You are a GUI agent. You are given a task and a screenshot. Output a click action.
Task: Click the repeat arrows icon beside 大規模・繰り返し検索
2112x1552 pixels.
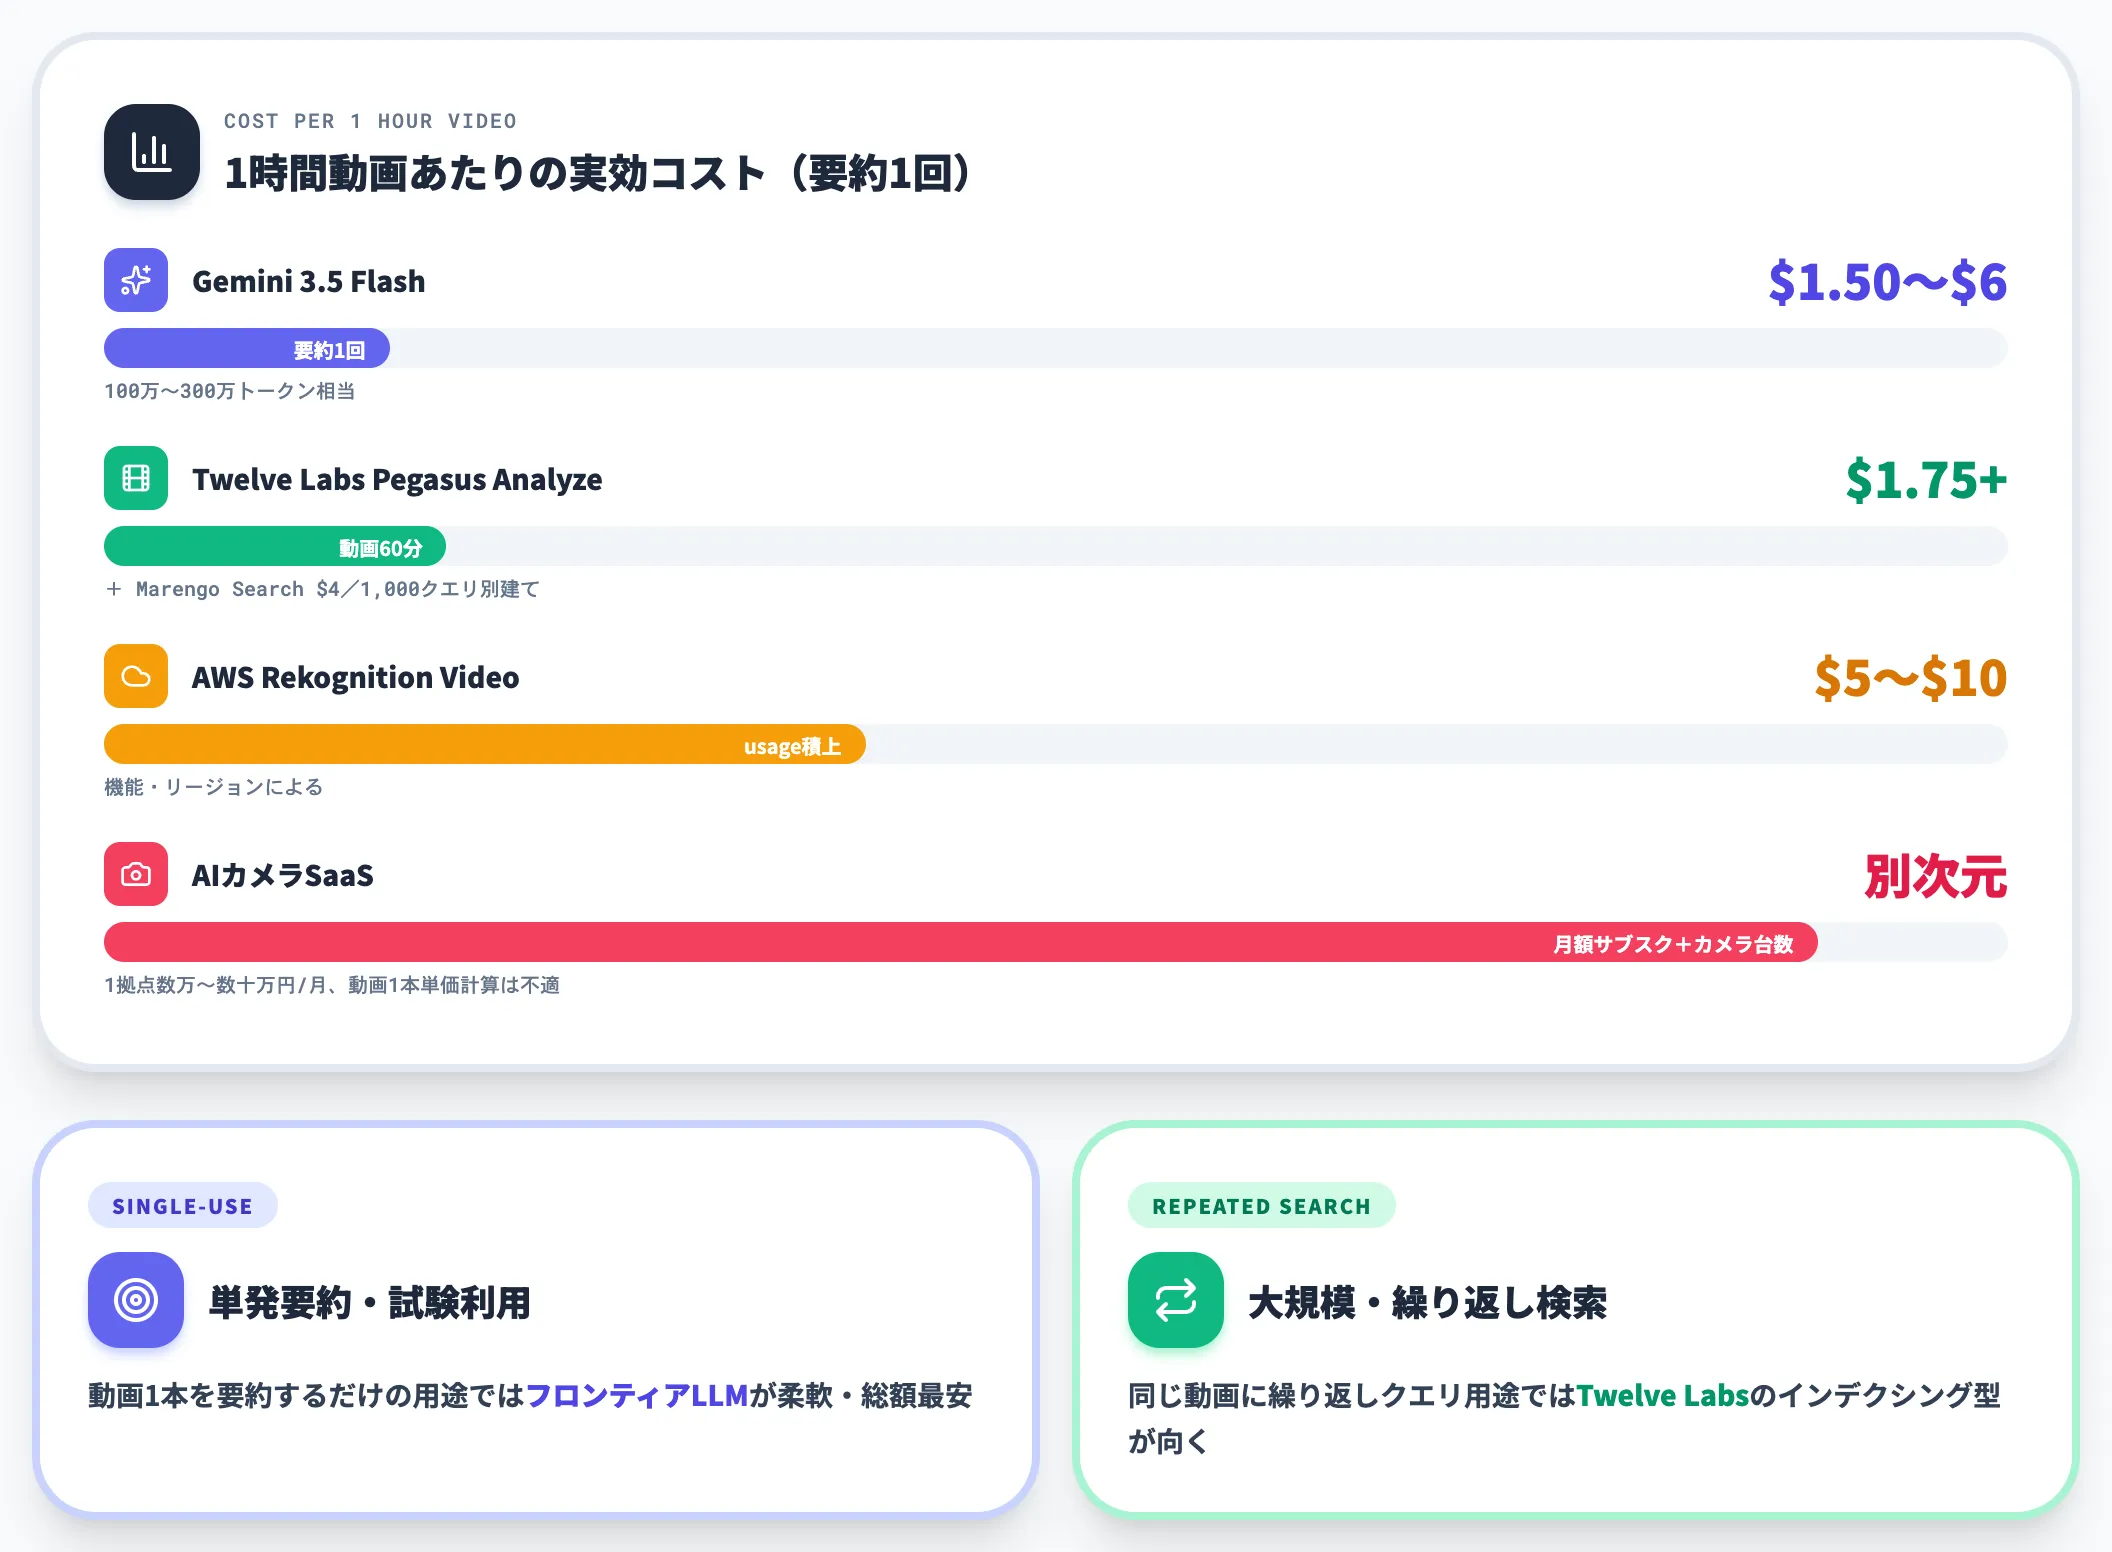pyautogui.click(x=1176, y=1300)
